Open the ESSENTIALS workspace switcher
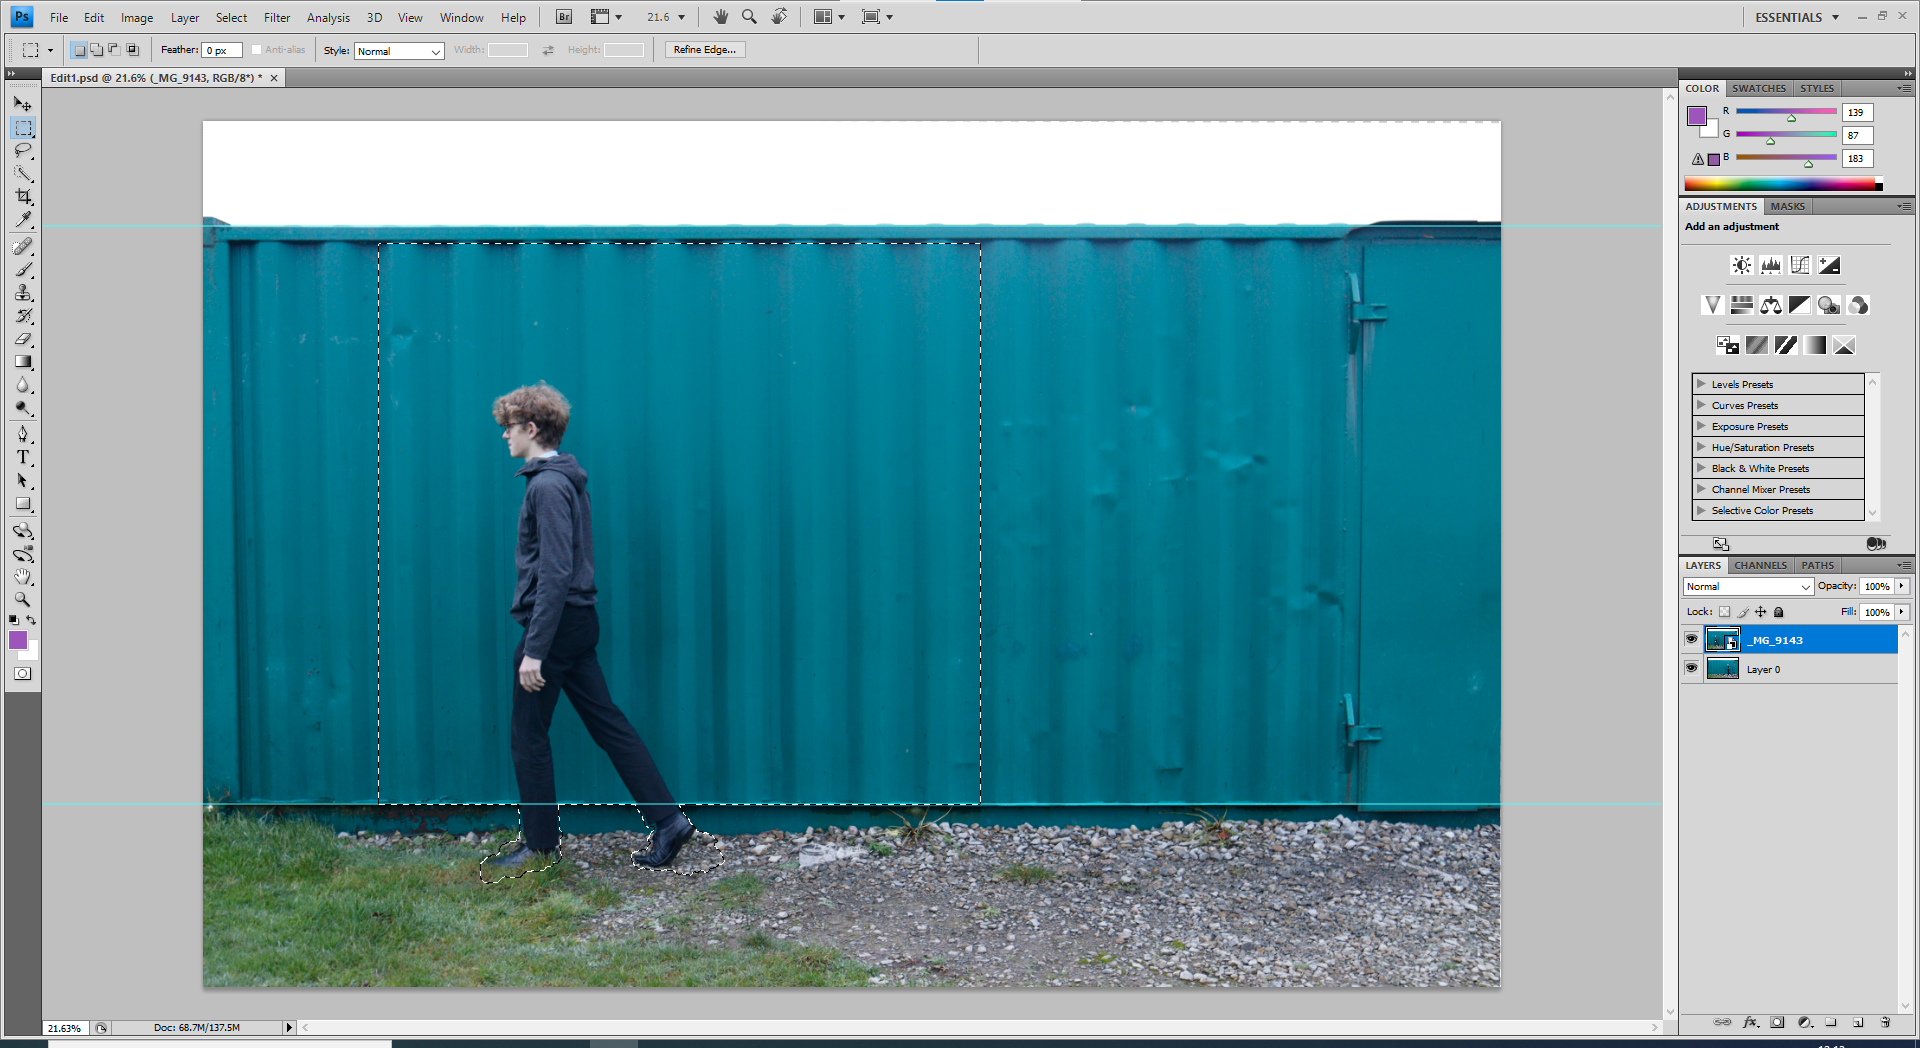Image resolution: width=1920 pixels, height=1048 pixels. [x=1797, y=17]
